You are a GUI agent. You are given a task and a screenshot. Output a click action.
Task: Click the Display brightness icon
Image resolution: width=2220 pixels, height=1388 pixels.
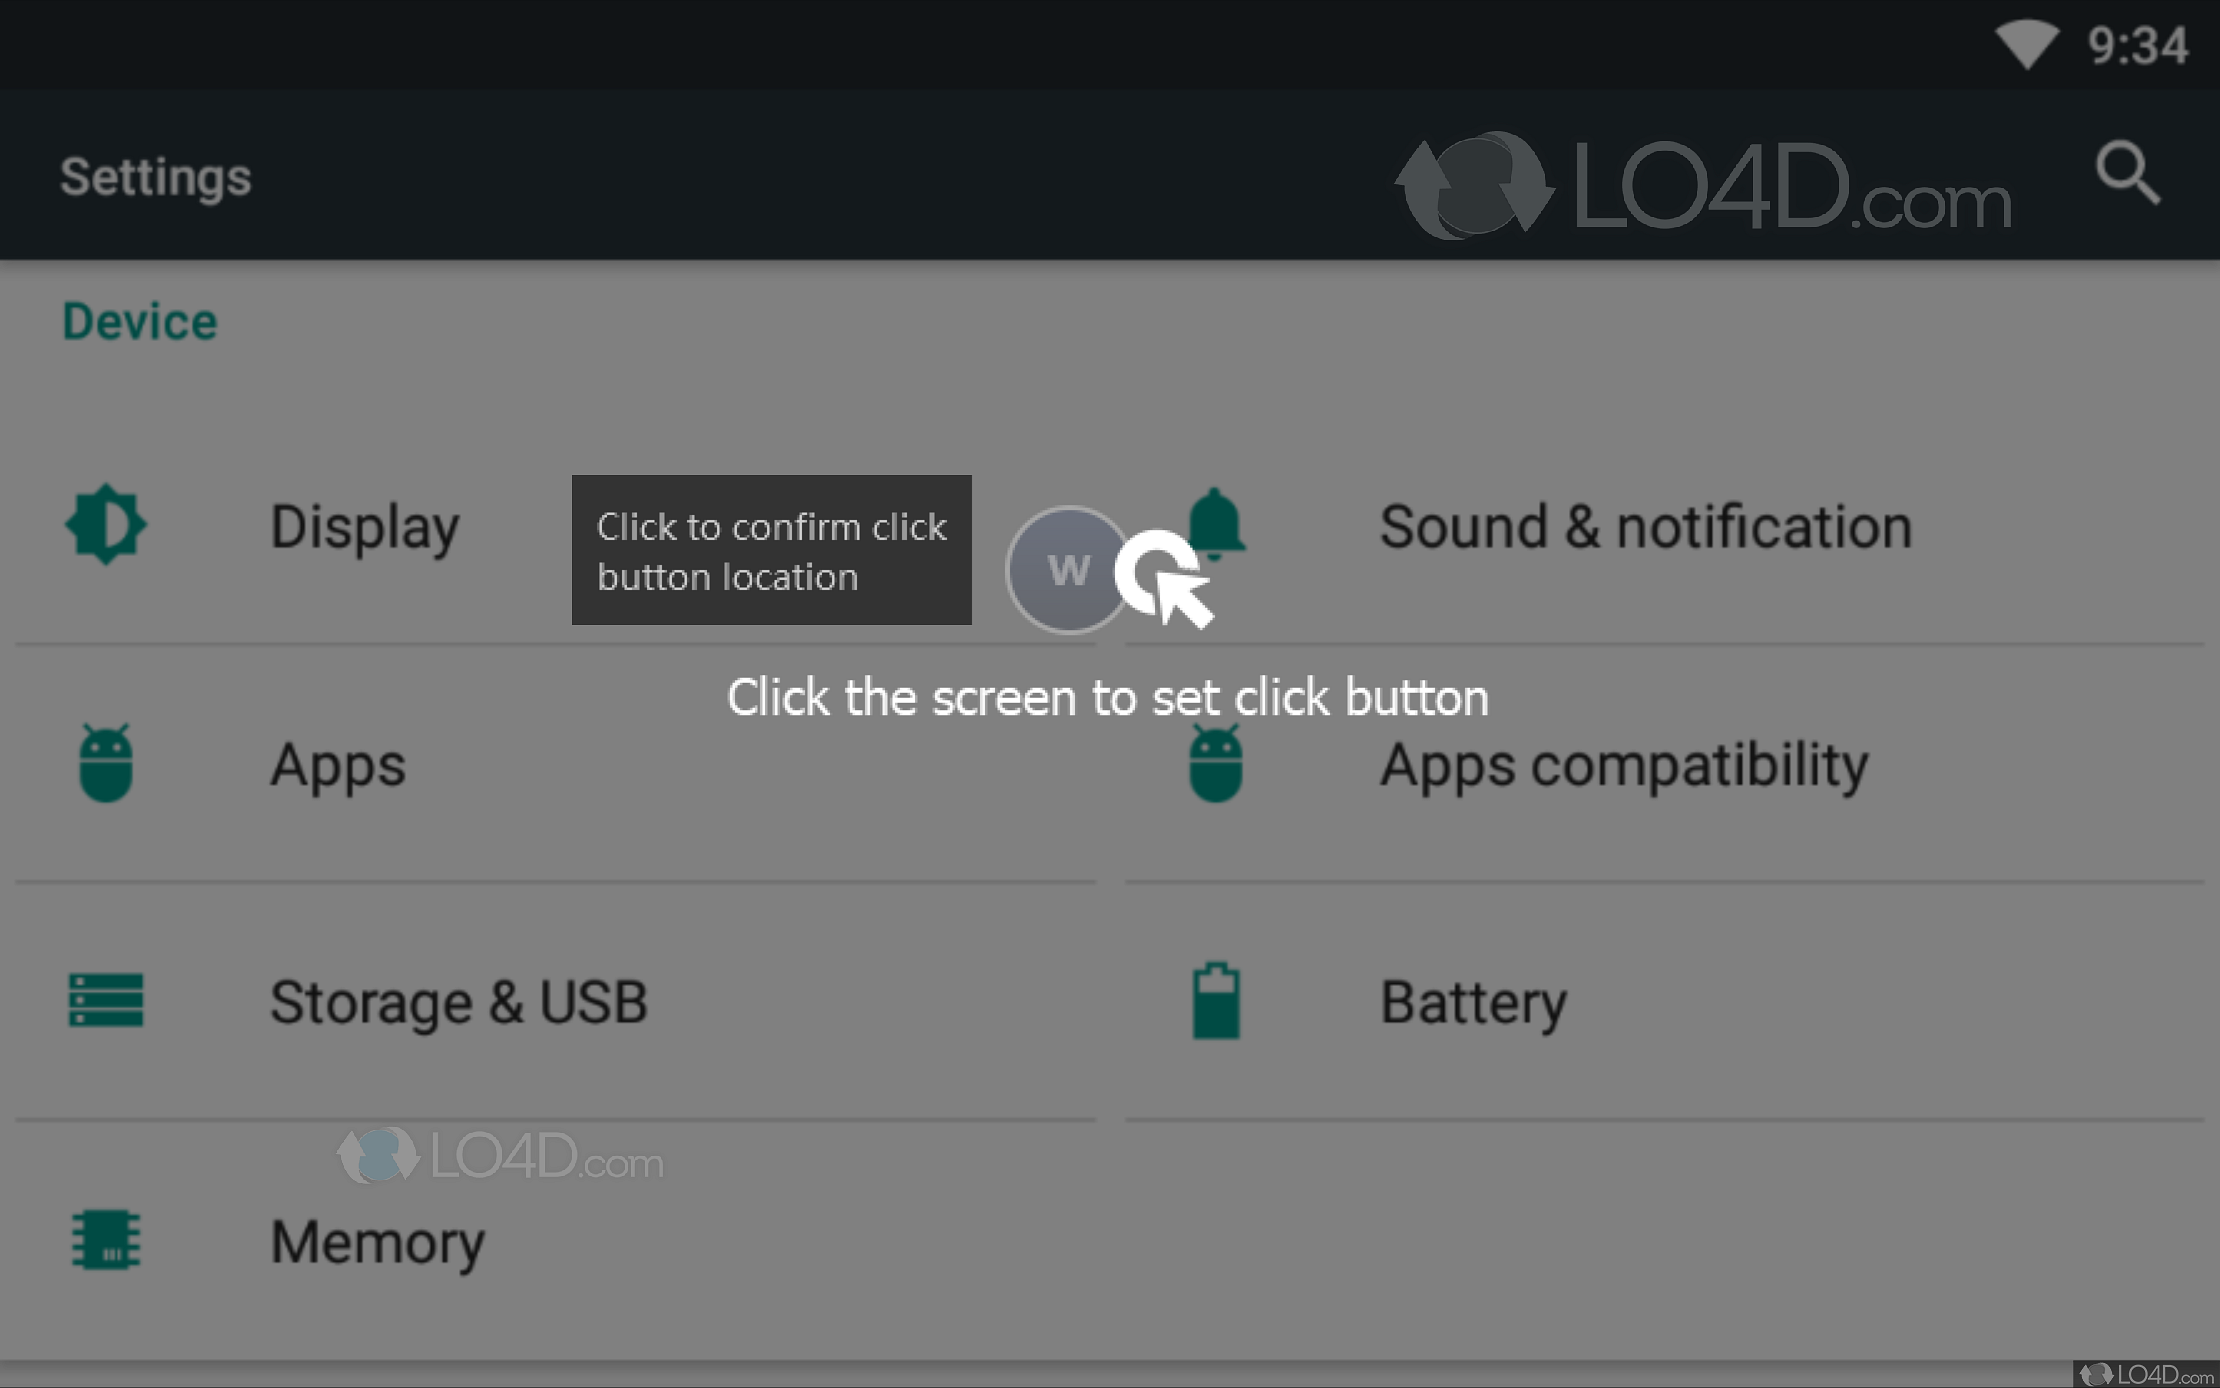point(106,525)
